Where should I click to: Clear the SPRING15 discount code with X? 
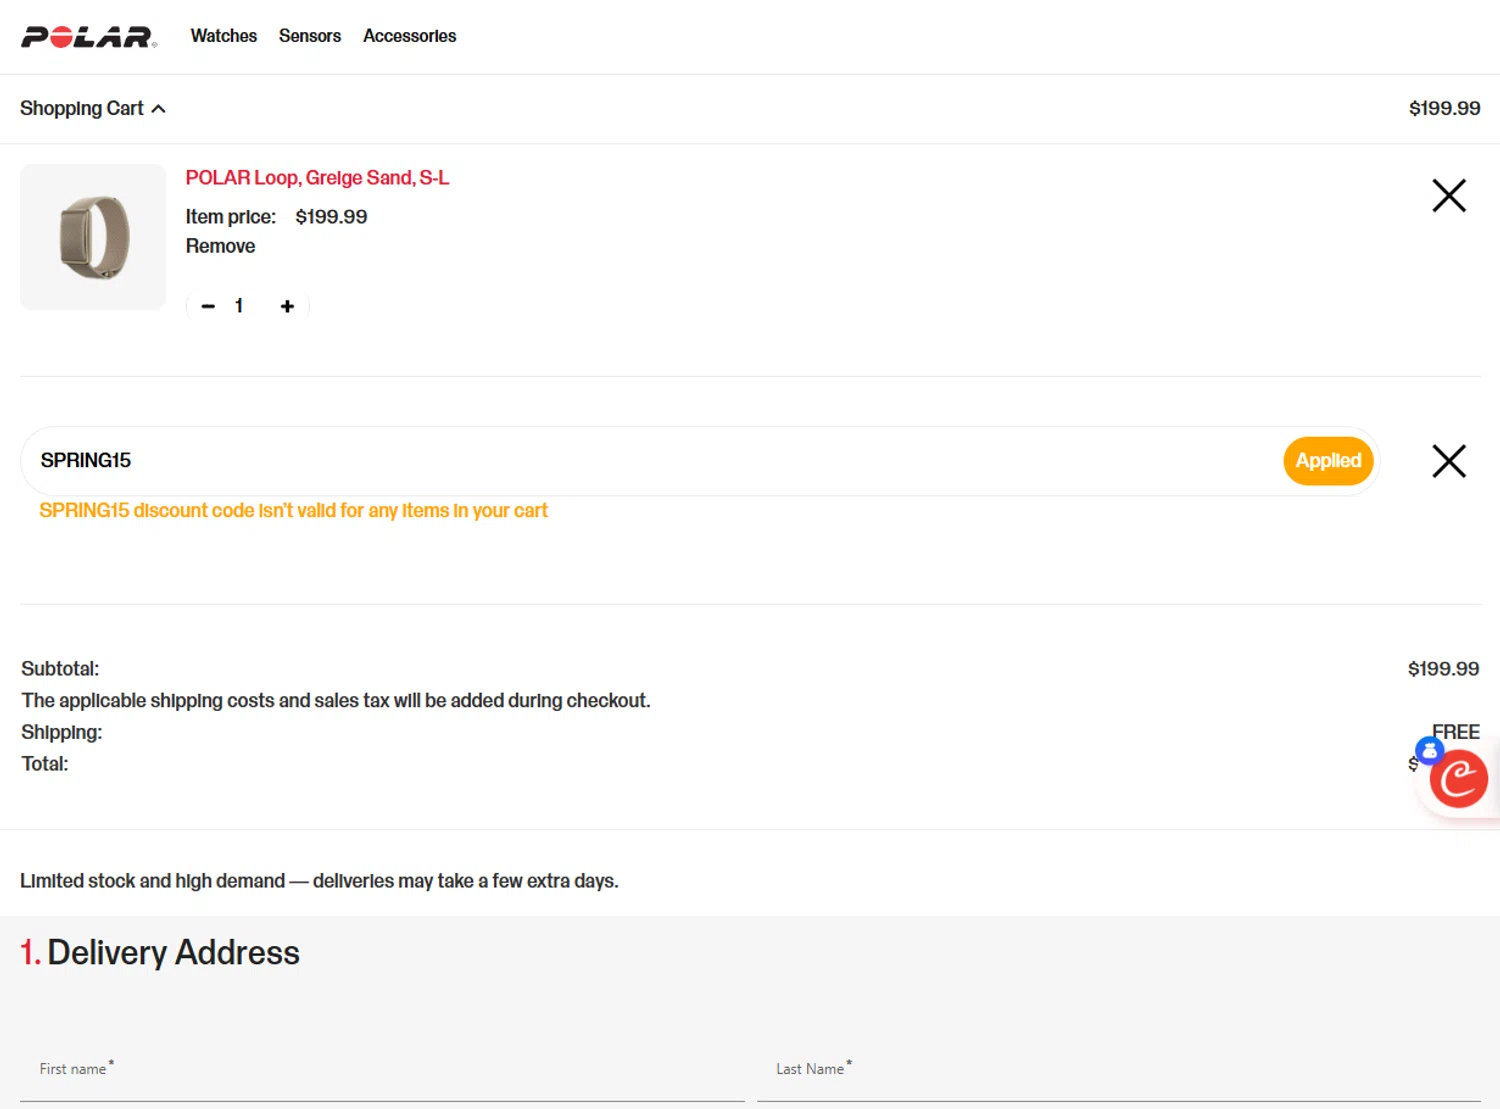pyautogui.click(x=1448, y=461)
